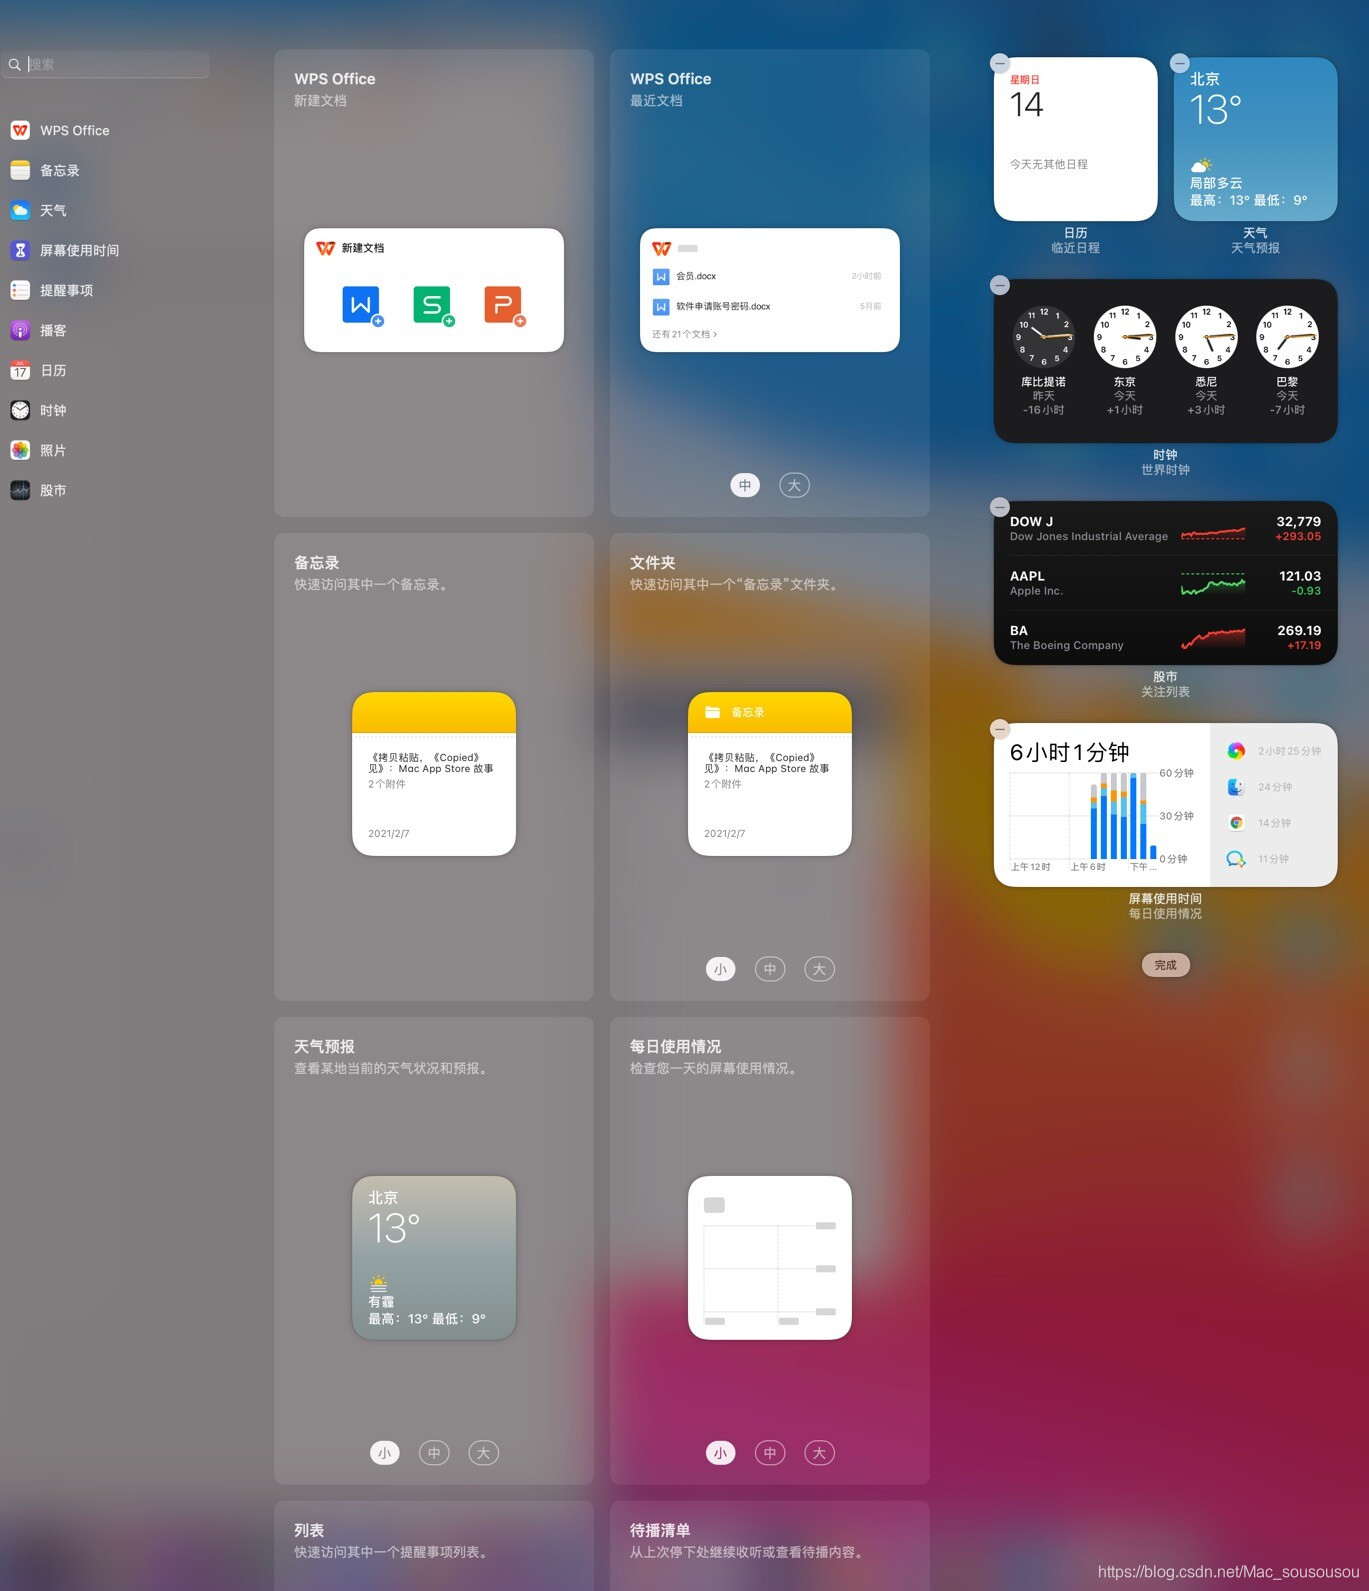The height and width of the screenshot is (1591, 1369).
Task: Select the 播客 podcasts sidebar entry
Action: [x=38, y=330]
